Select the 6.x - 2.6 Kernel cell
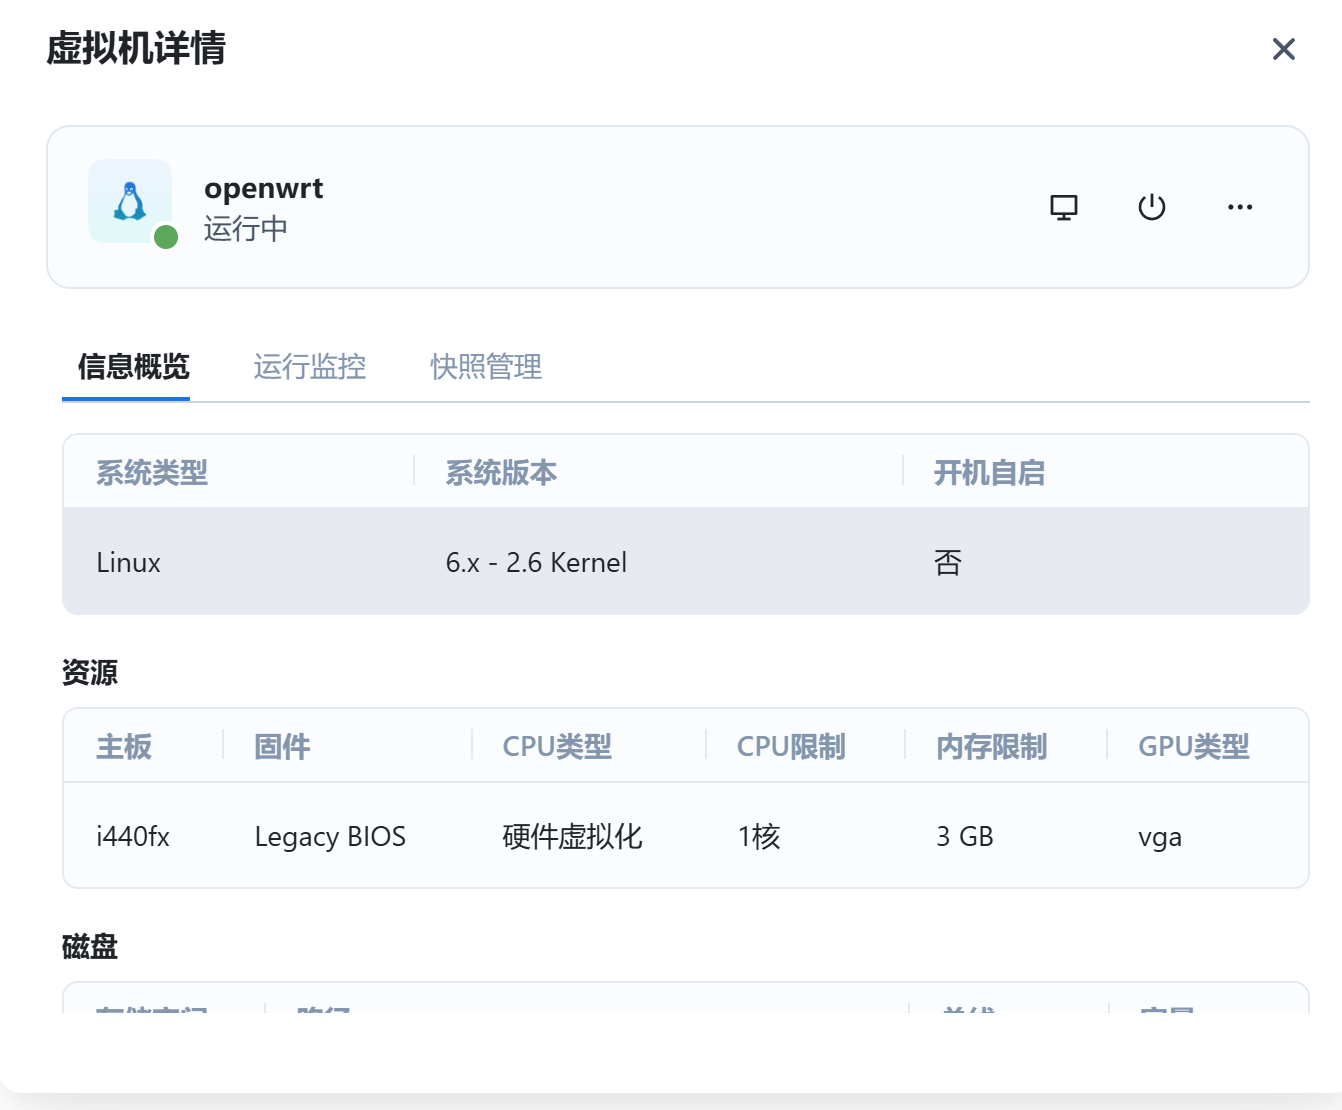This screenshot has height=1110, width=1342. coord(536,562)
